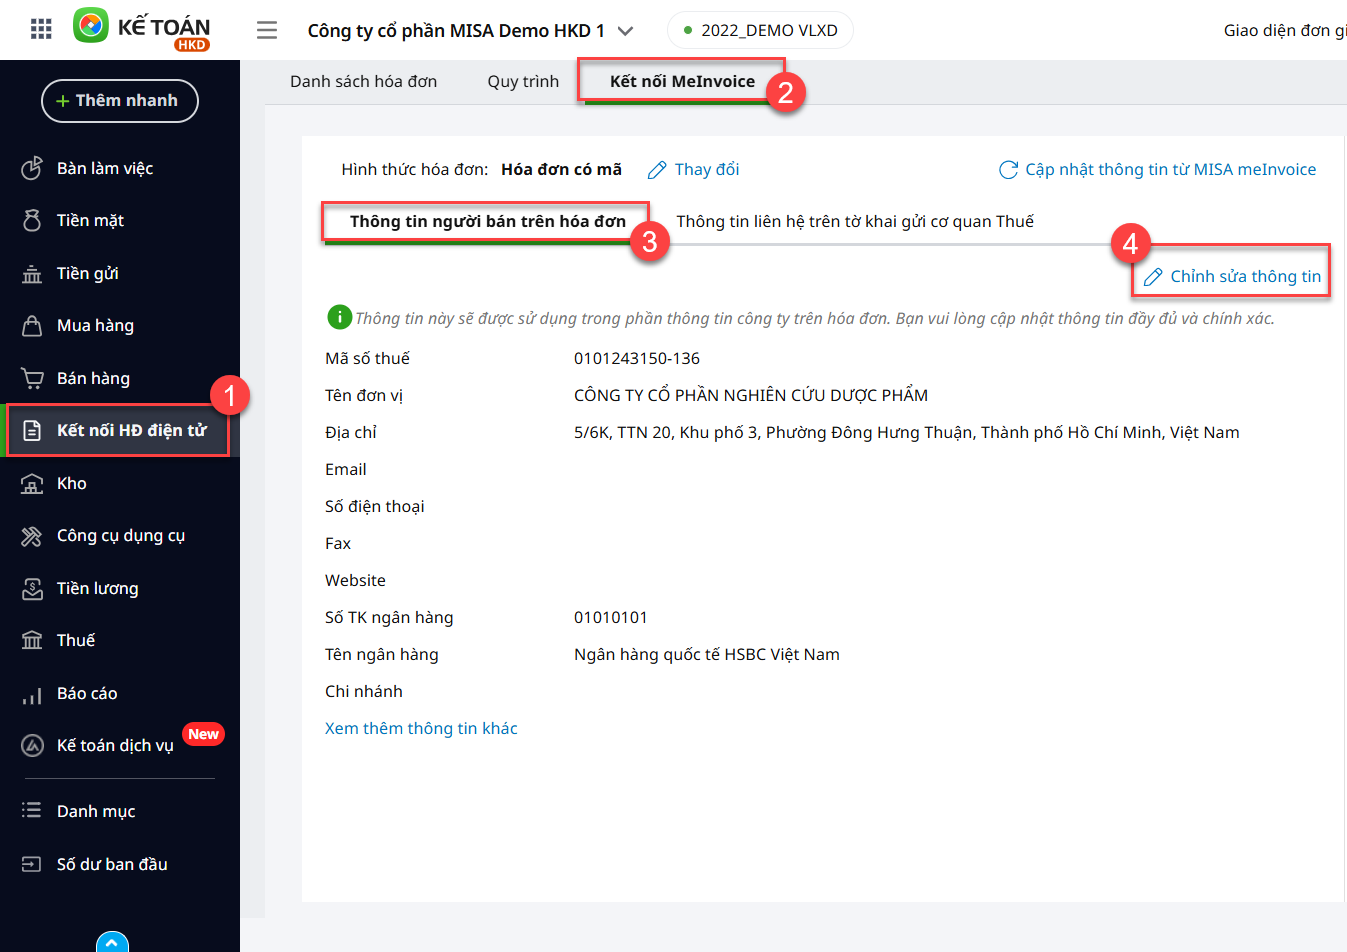This screenshot has height=952, width=1347.
Task: Open the 2022_DEMO VLXD database selector
Action: pyautogui.click(x=760, y=30)
